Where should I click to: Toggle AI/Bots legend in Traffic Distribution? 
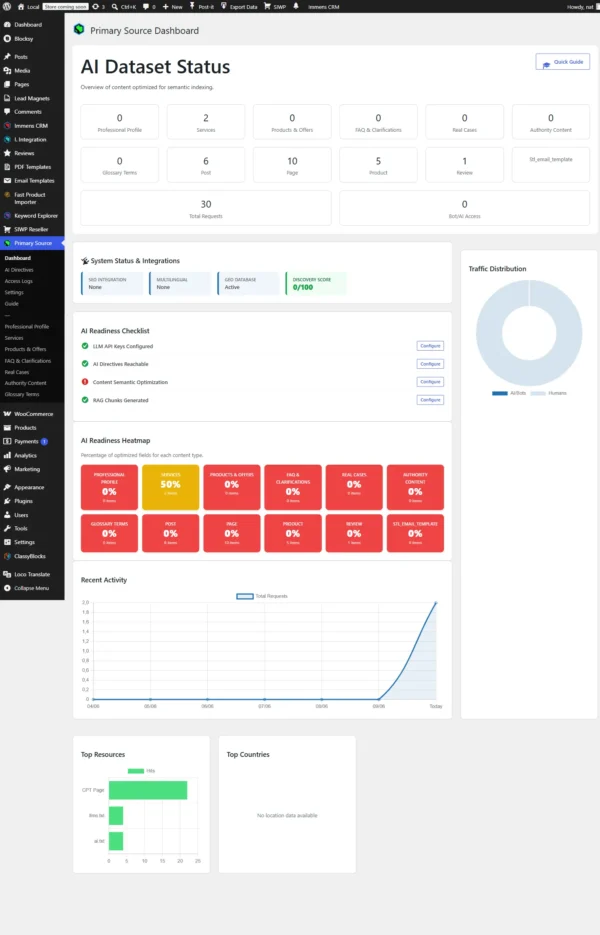[509, 393]
